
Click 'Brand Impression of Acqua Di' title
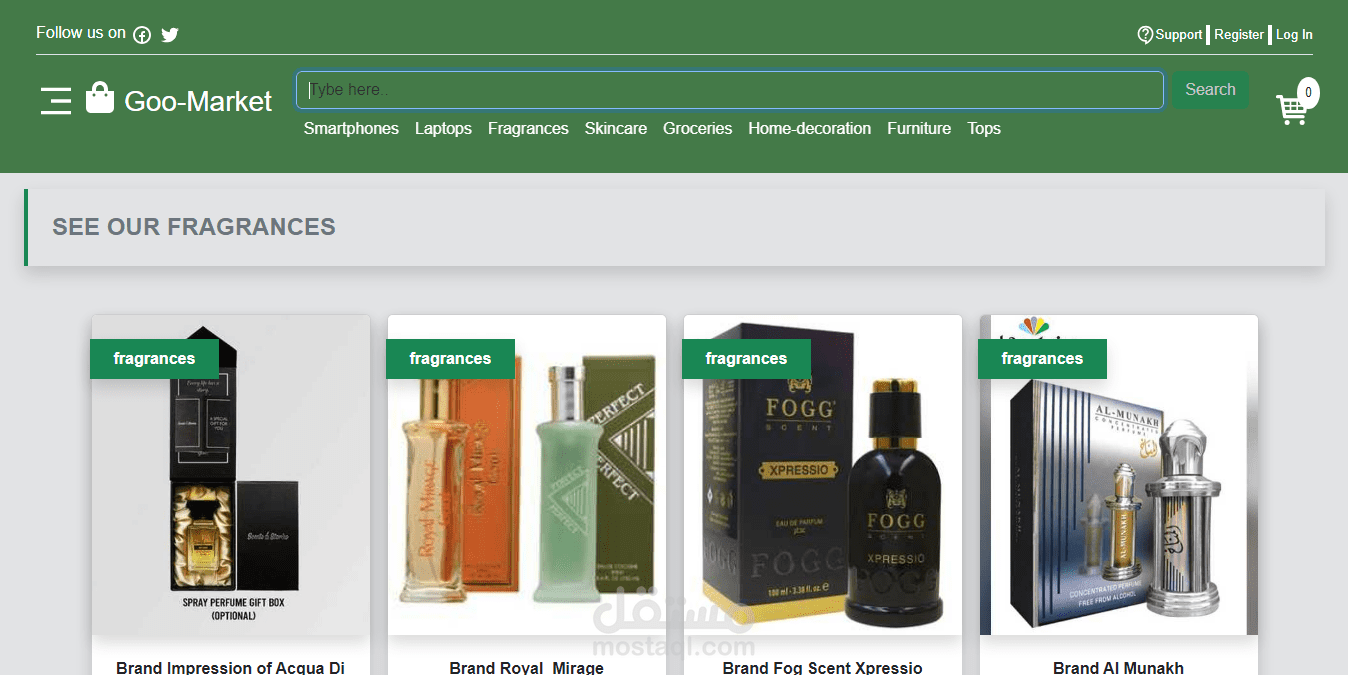pos(231,667)
